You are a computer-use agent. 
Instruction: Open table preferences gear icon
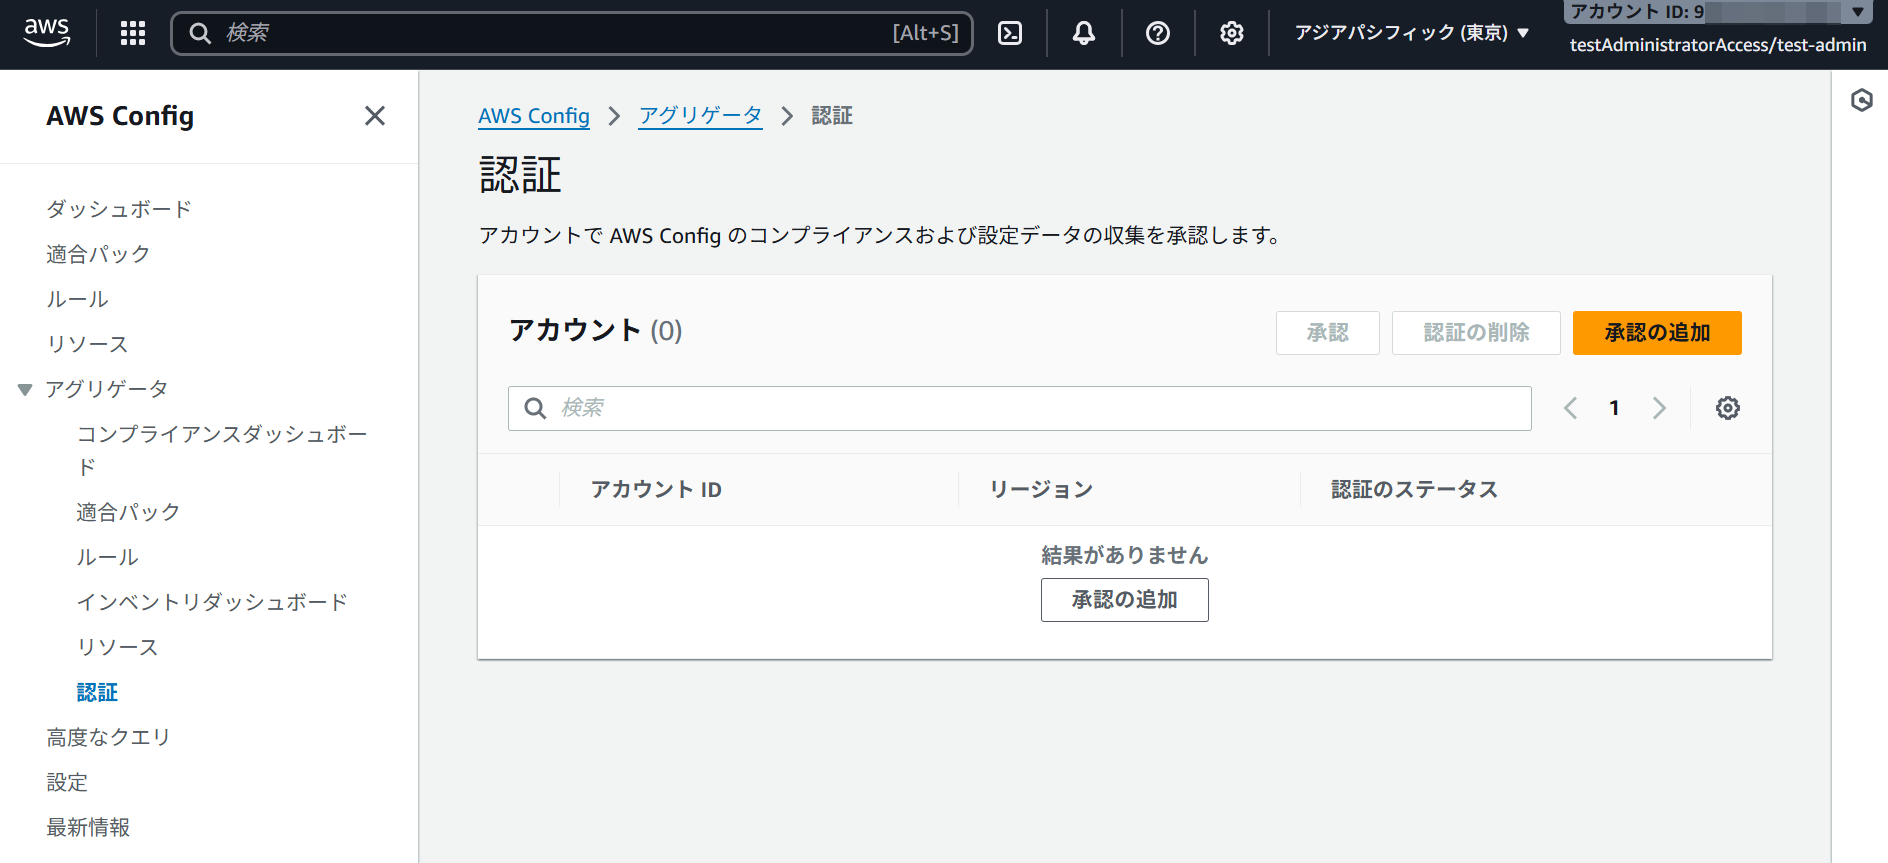pyautogui.click(x=1727, y=408)
